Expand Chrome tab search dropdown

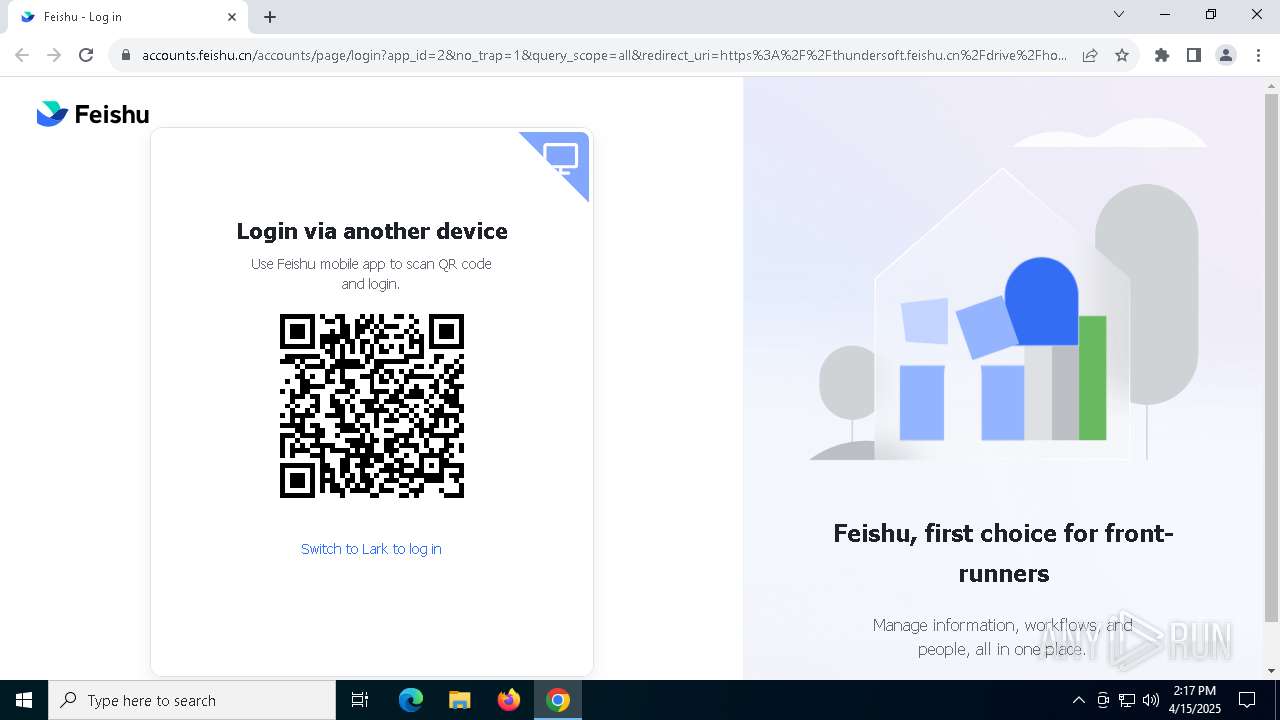1119,14
